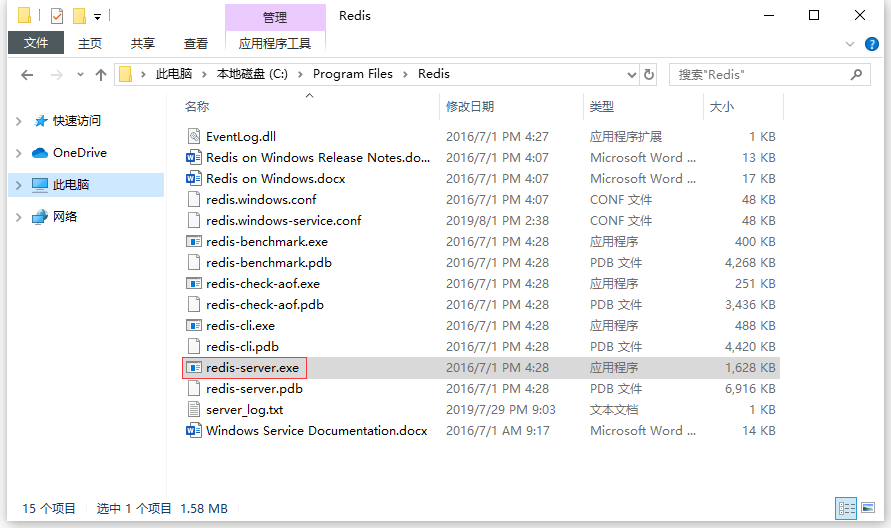891x528 pixels.
Task: Click the new folder quick access icon
Action: click(80, 15)
